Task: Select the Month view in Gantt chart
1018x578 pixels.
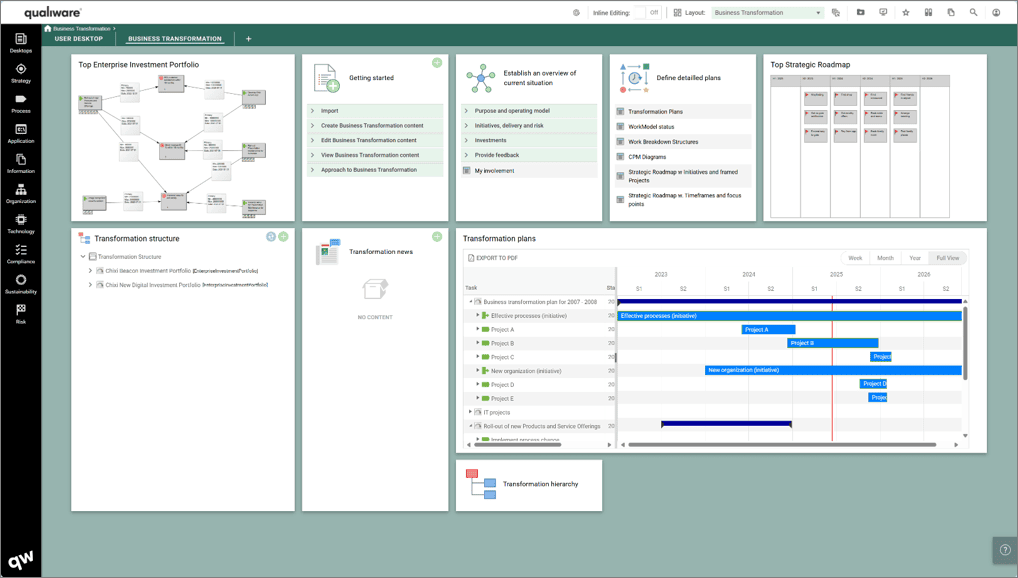Action: [885, 258]
